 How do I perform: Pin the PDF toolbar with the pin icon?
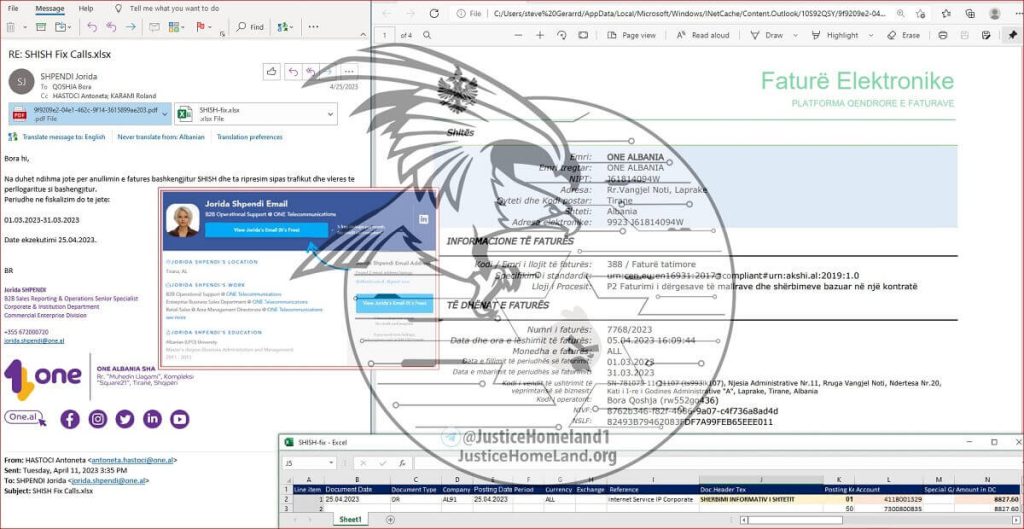point(1012,35)
